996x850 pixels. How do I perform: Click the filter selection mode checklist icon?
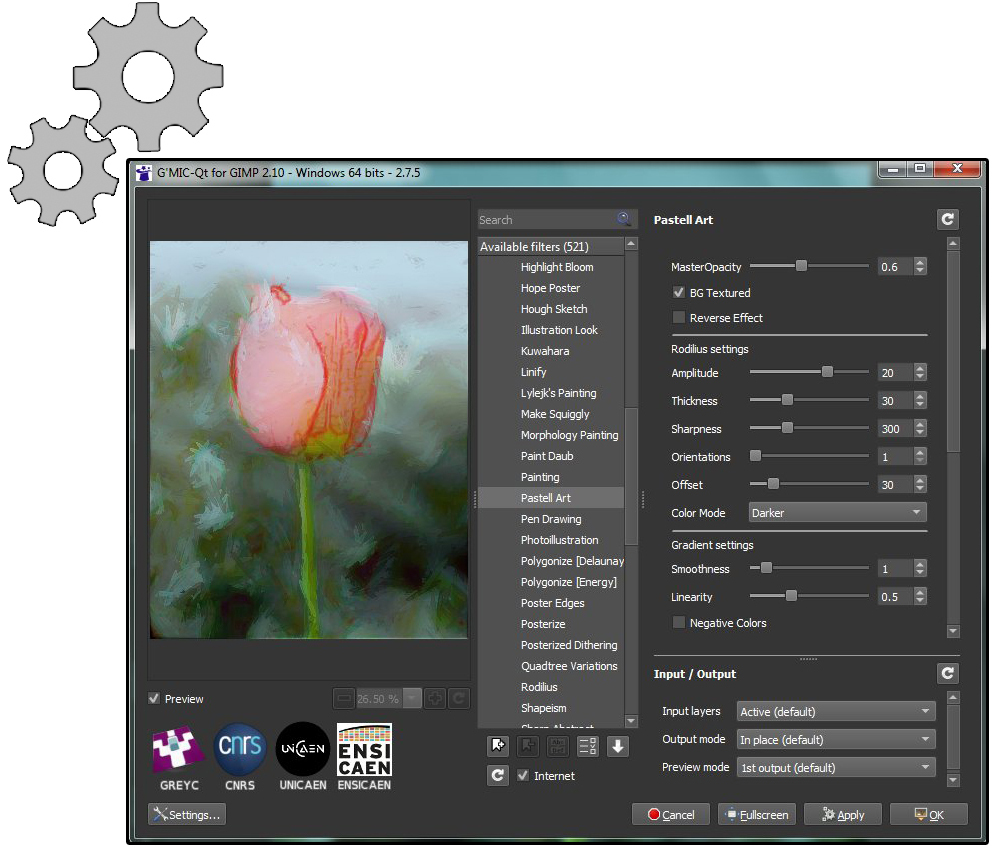pos(588,746)
